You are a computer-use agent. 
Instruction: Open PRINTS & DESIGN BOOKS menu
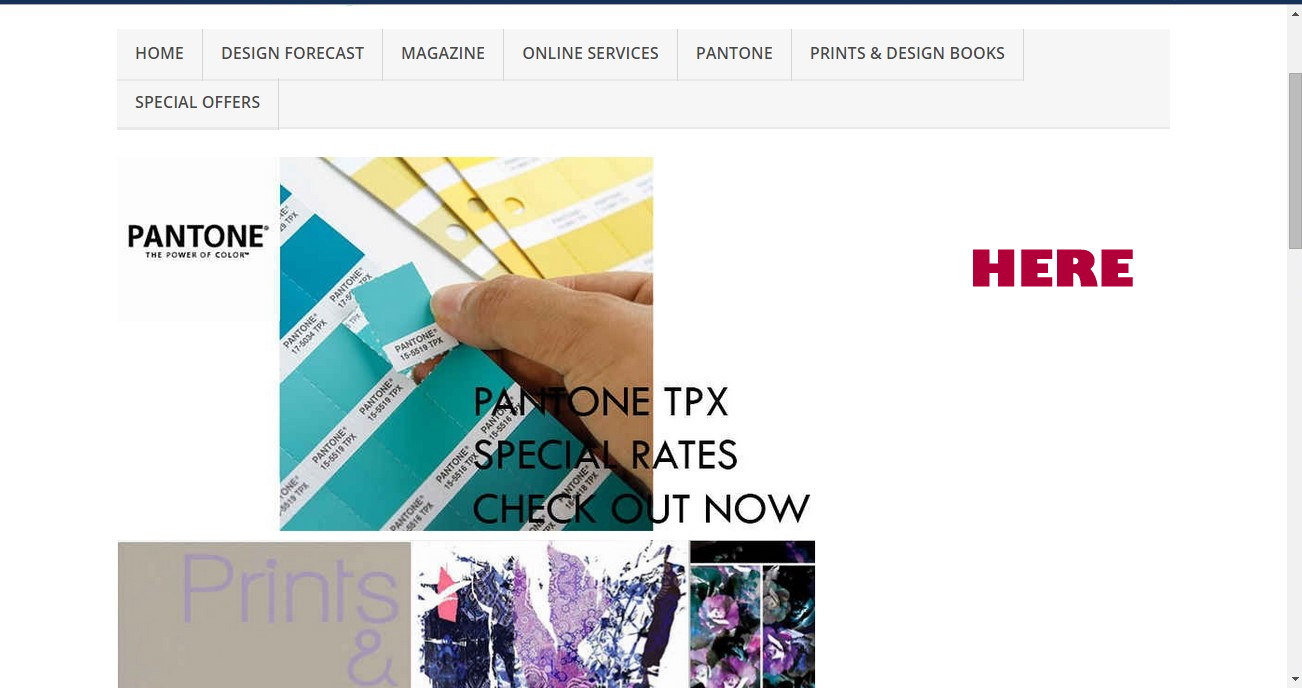click(x=907, y=54)
